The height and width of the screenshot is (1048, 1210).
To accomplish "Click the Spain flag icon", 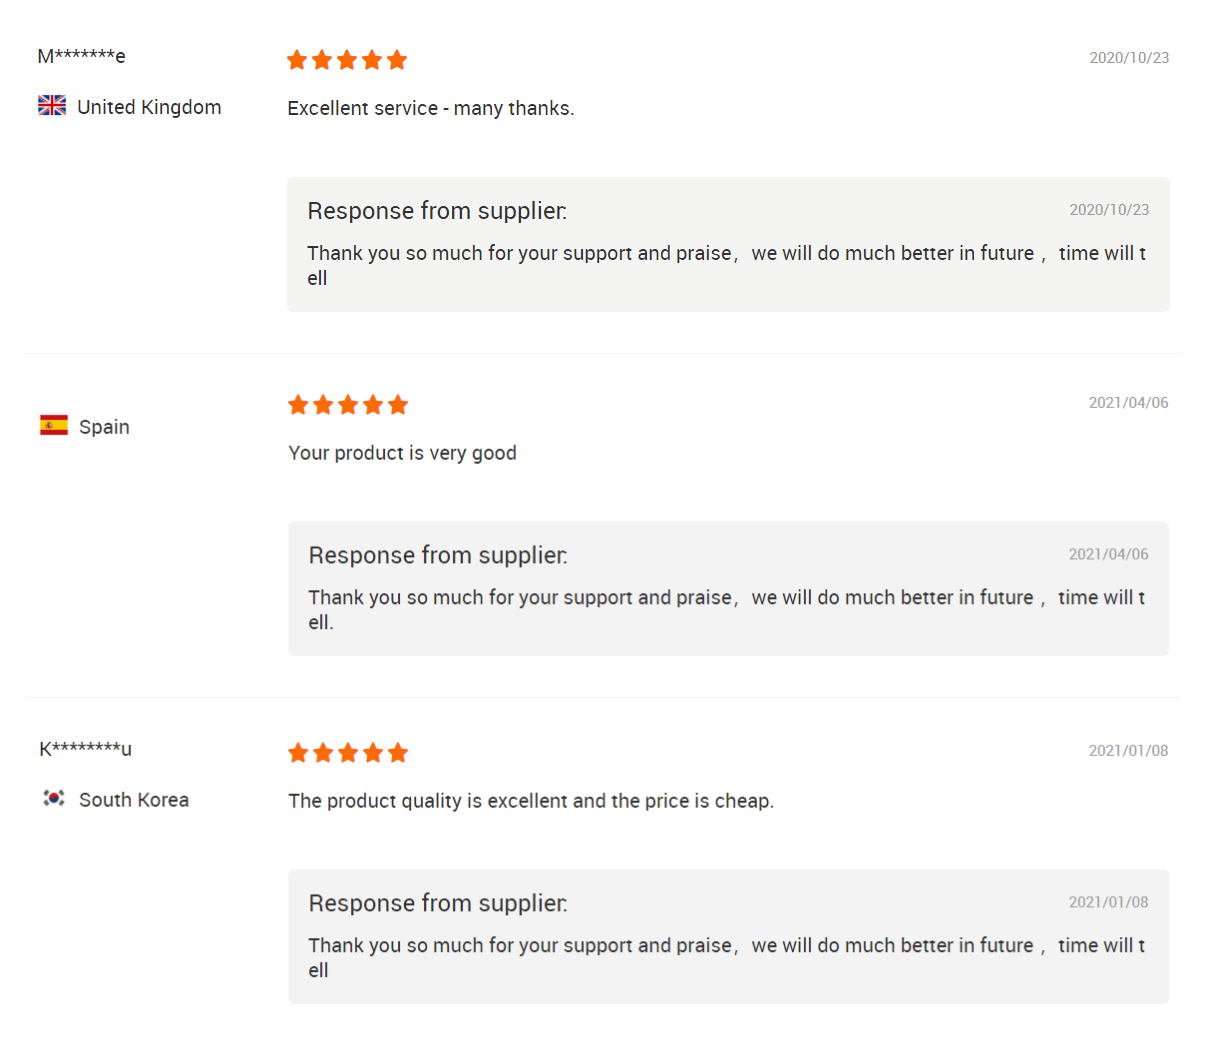I will coord(54,425).
